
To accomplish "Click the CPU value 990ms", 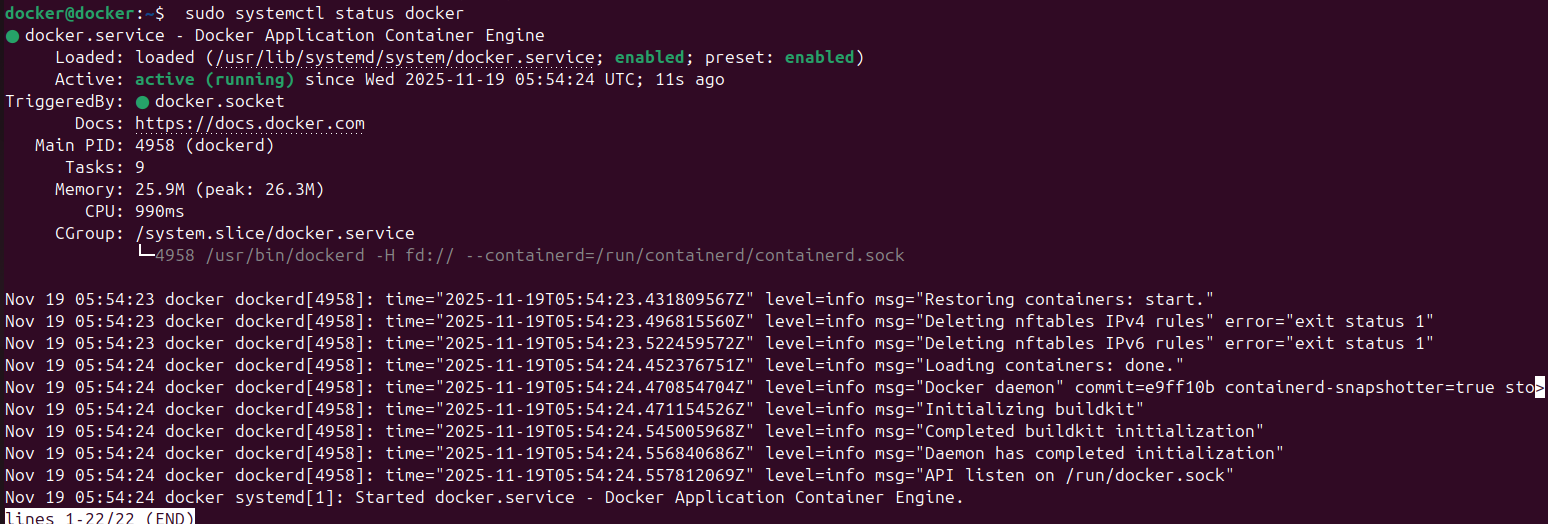I will (x=159, y=212).
